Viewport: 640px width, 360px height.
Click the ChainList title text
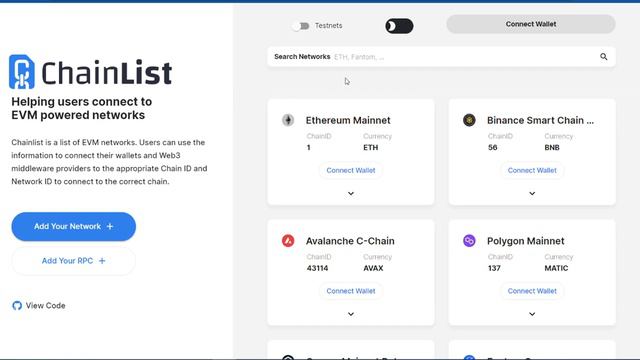tap(107, 73)
